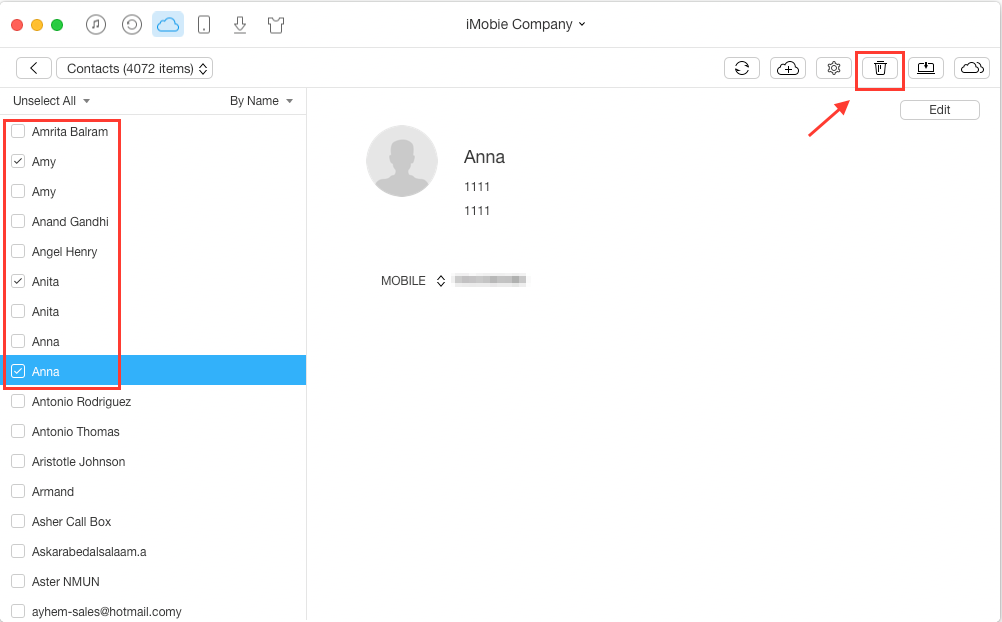Open the iMobie Company account dropdown

click(x=525, y=24)
